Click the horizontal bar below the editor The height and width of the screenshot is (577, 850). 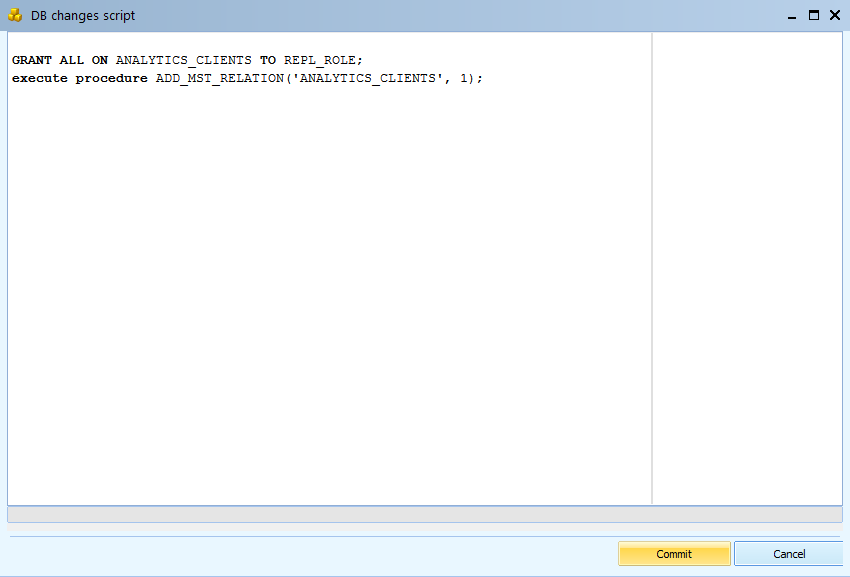click(x=425, y=514)
